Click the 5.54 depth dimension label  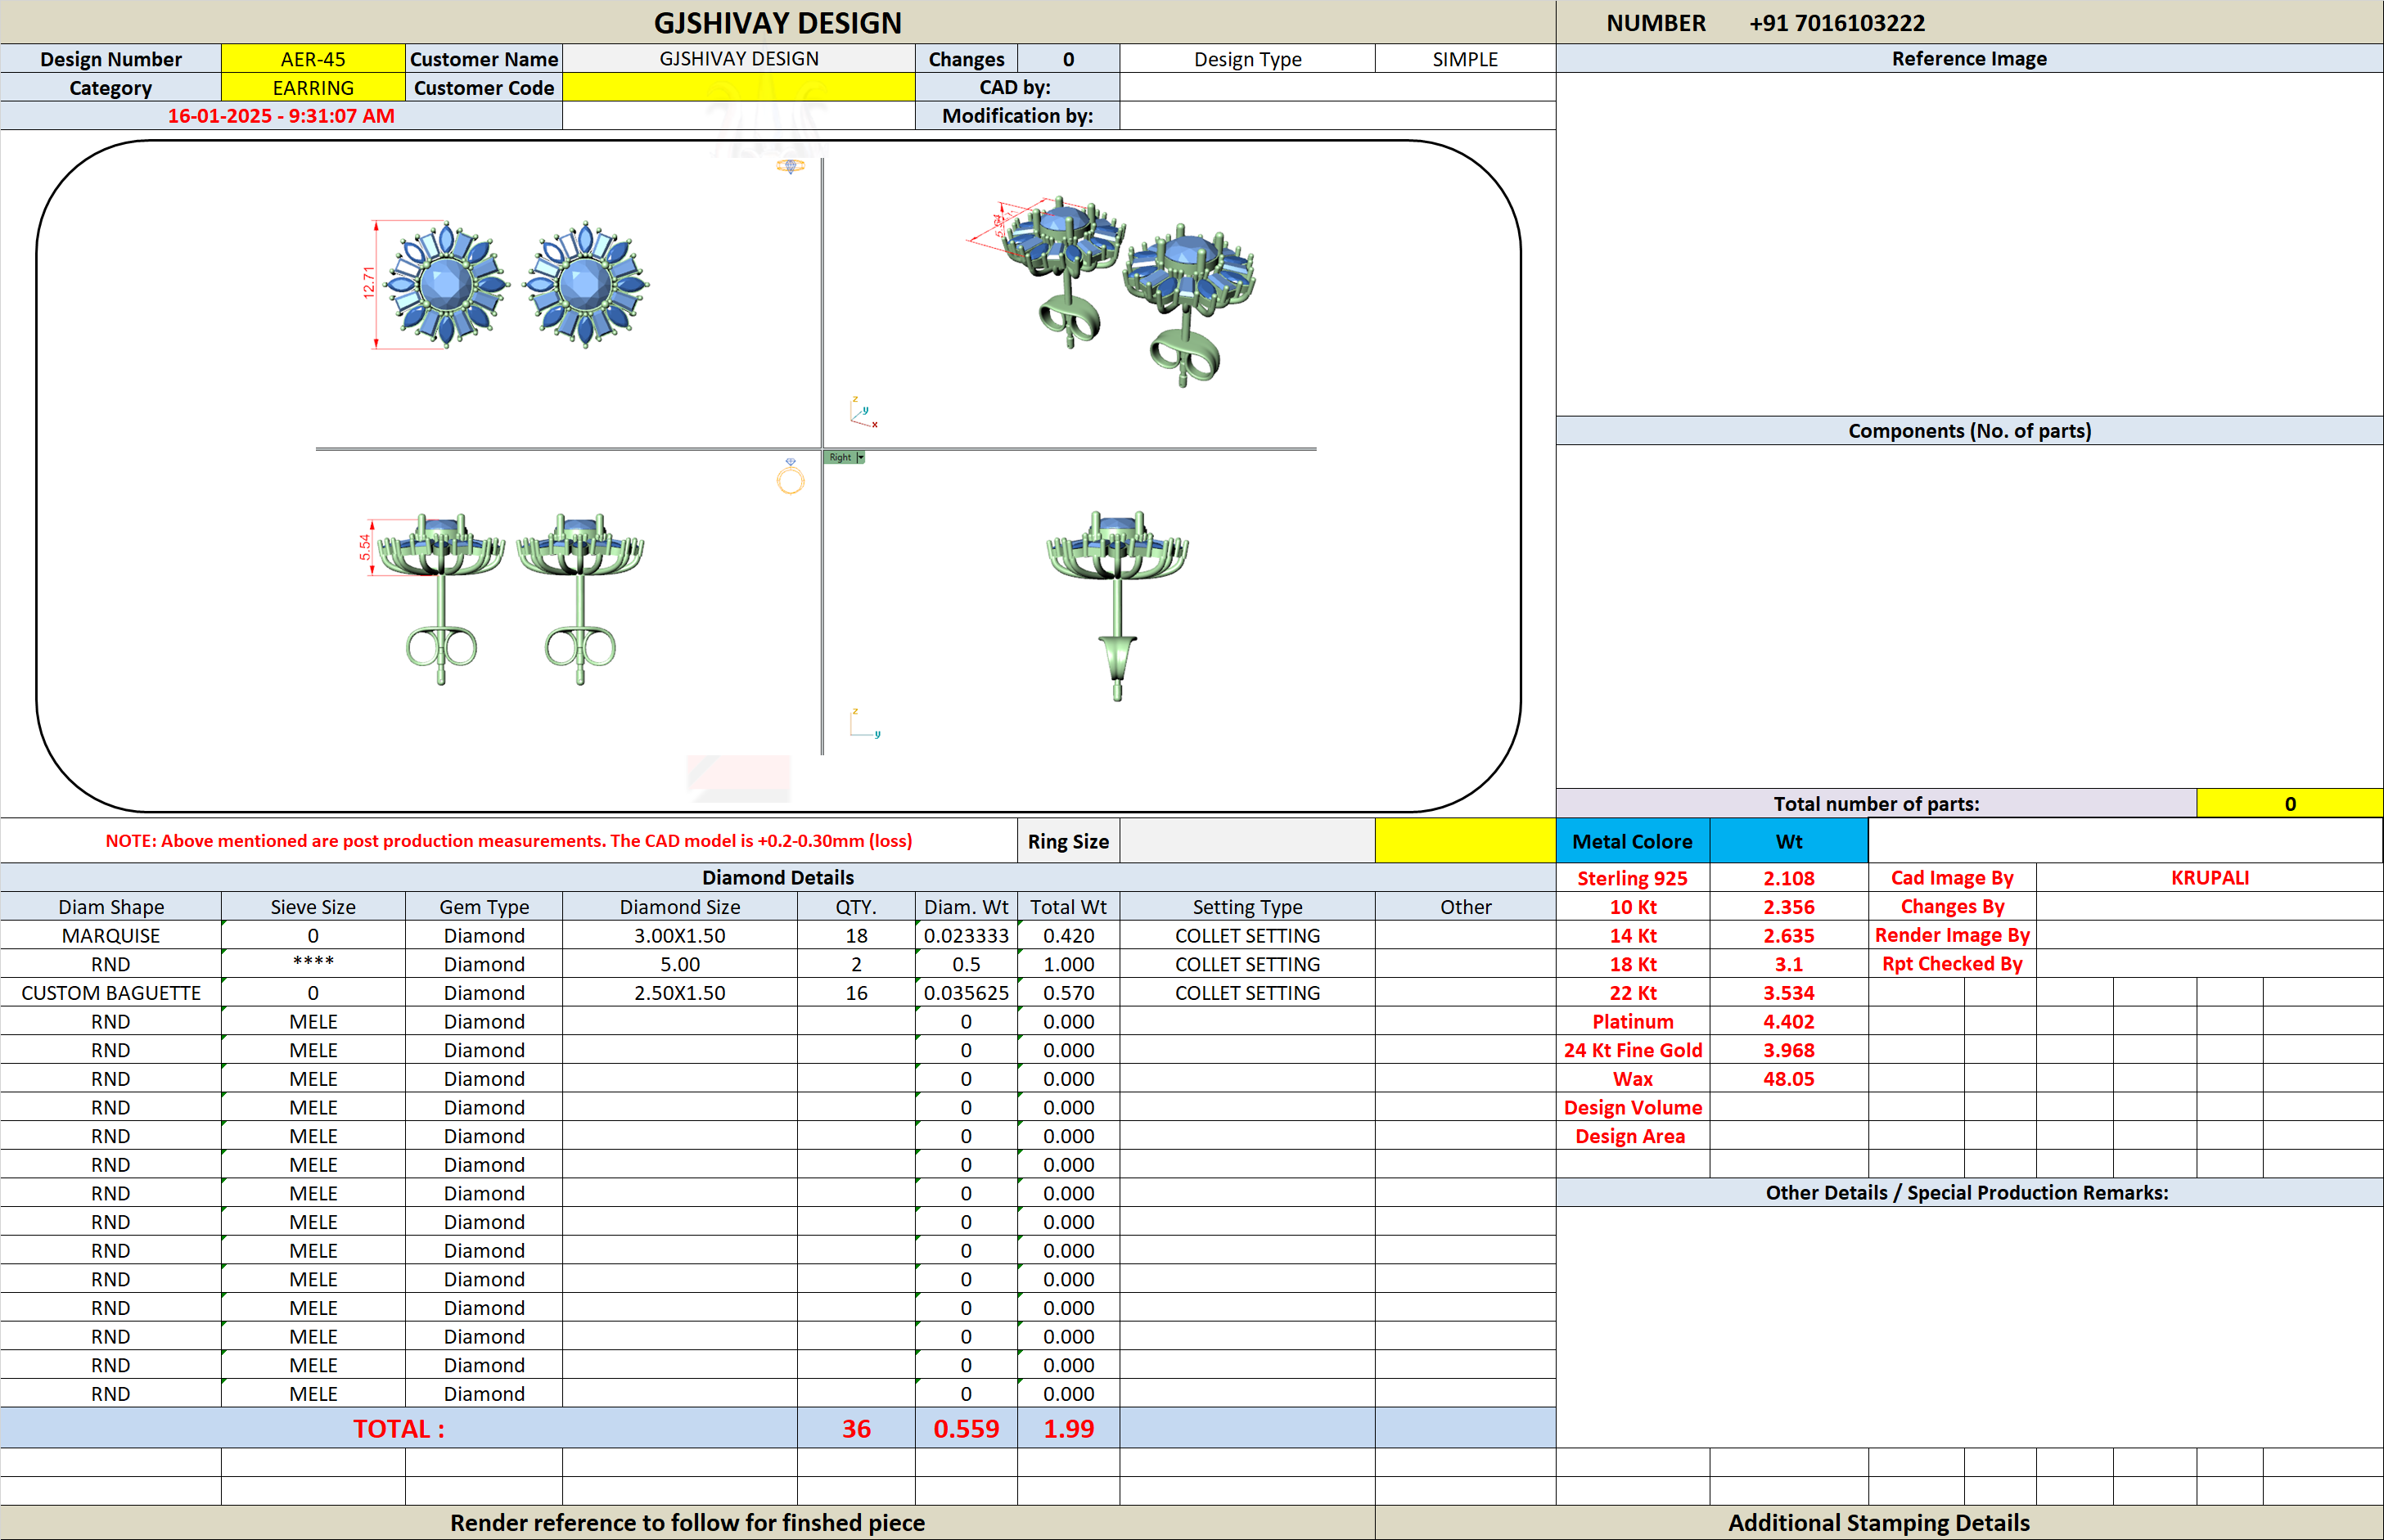click(364, 547)
